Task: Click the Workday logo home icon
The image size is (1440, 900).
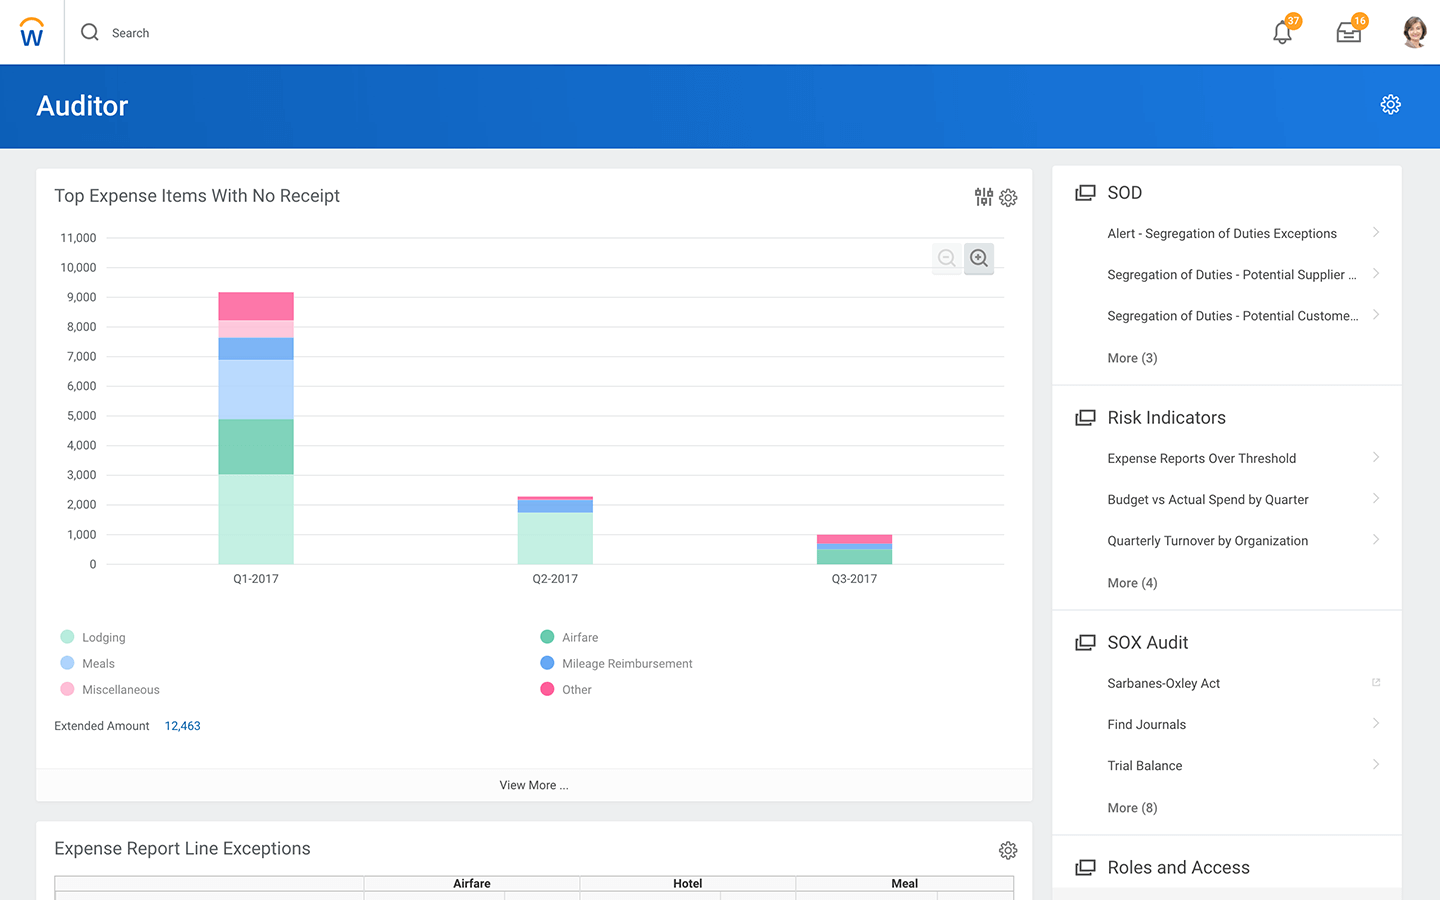Action: tap(32, 33)
